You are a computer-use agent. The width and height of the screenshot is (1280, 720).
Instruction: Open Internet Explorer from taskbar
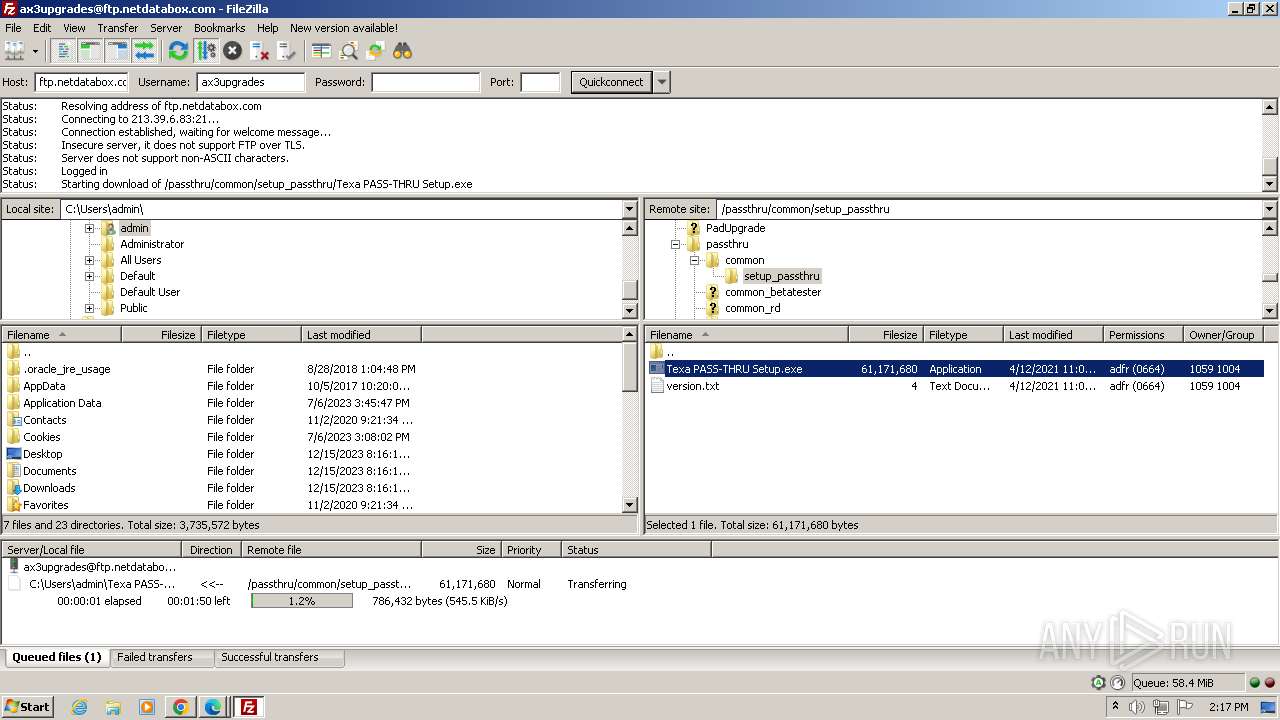[79, 707]
